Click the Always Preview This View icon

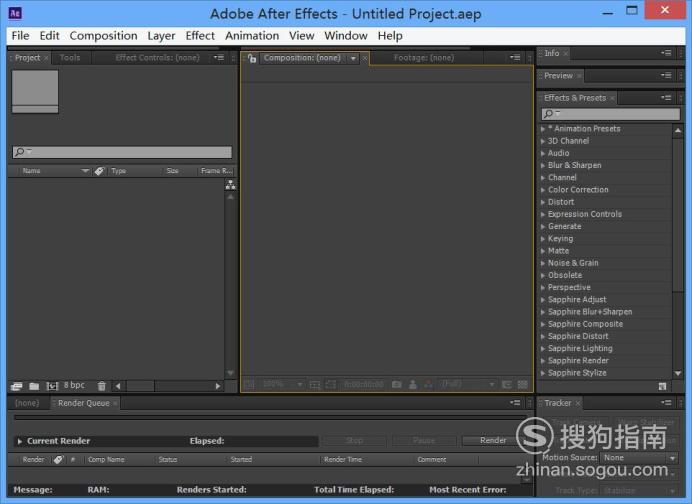[x=249, y=384]
